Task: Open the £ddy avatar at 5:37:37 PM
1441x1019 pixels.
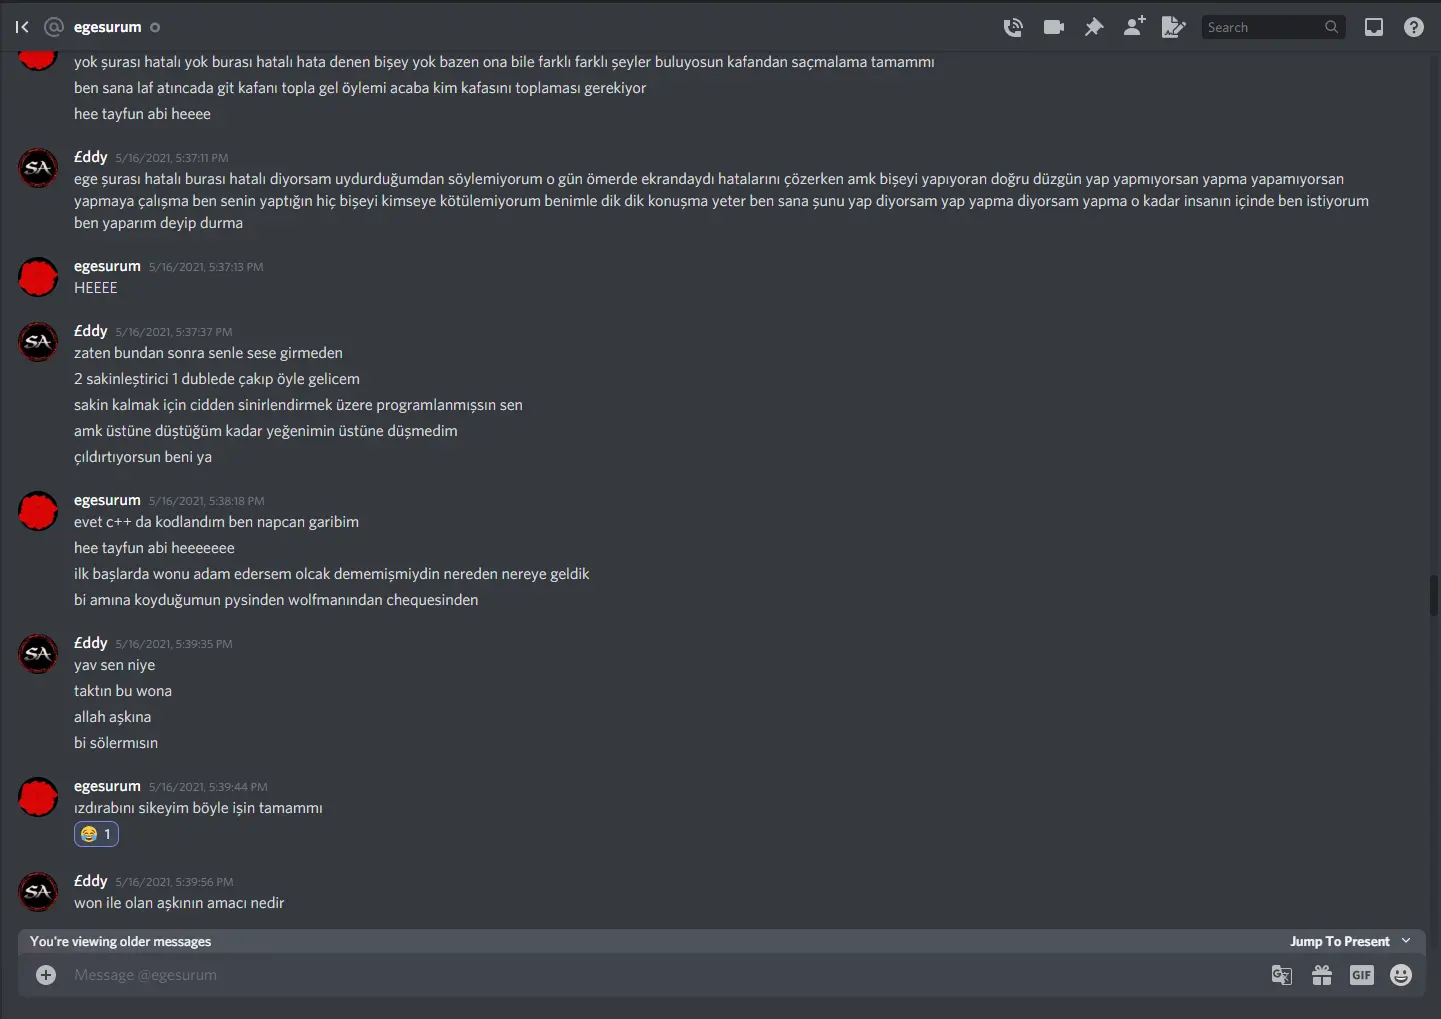Action: click(x=38, y=341)
